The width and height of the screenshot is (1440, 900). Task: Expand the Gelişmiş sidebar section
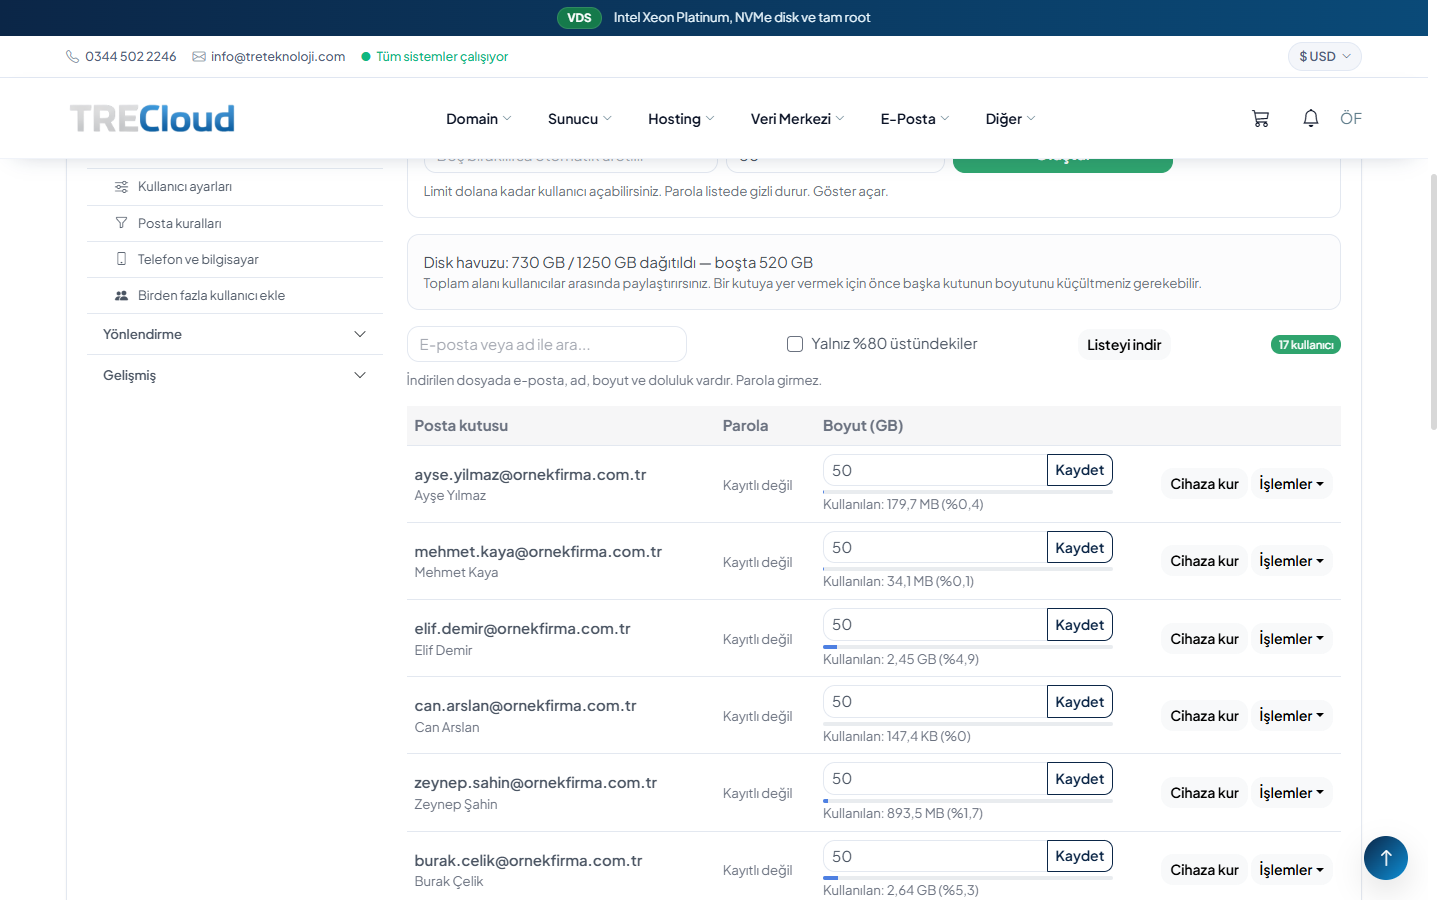click(x=235, y=375)
